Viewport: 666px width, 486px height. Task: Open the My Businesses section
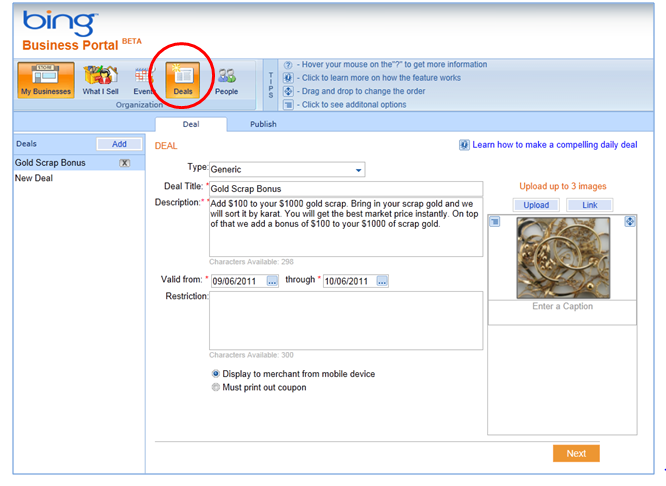click(46, 79)
